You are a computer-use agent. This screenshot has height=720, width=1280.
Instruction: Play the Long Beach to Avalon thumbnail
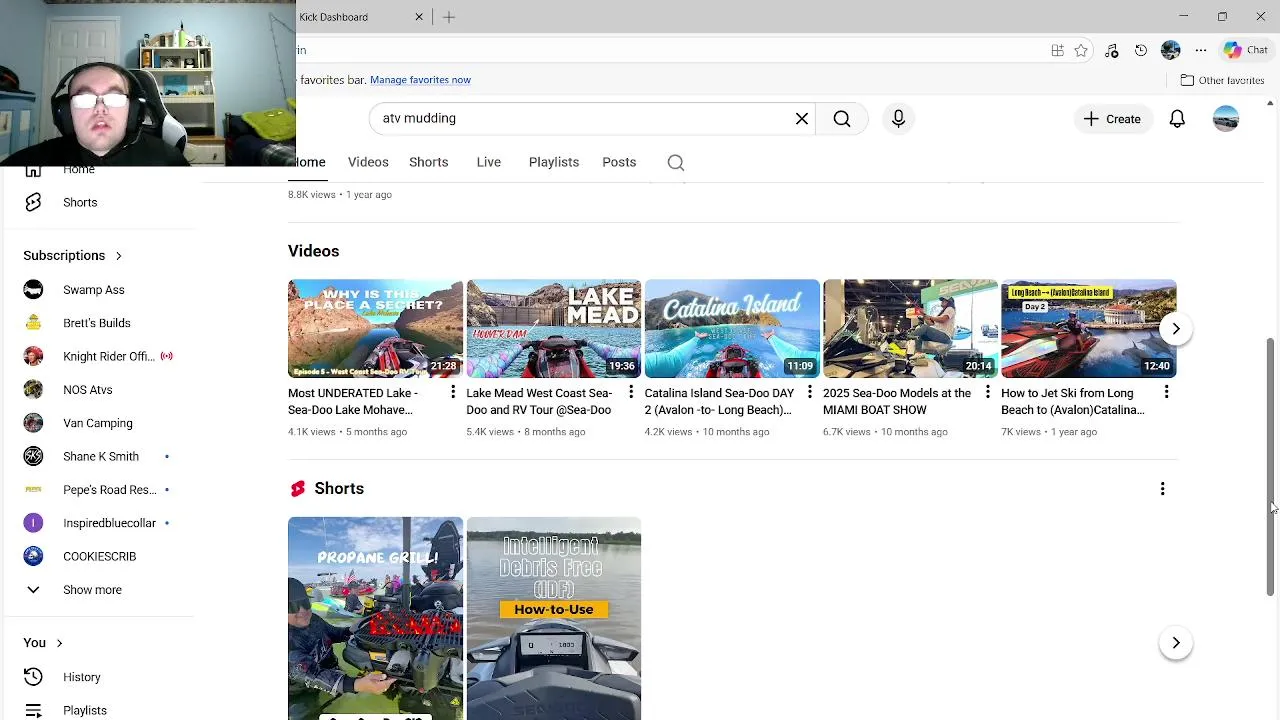[1088, 328]
